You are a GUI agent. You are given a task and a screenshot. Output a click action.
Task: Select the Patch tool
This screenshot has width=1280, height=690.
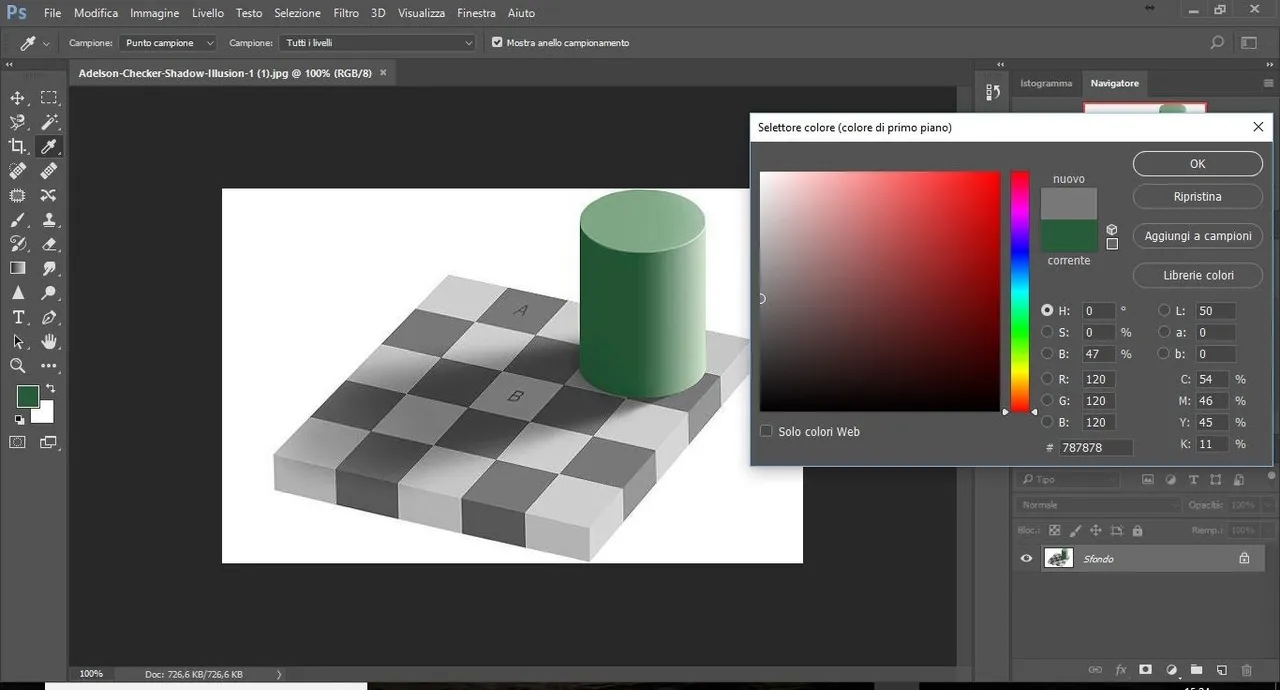click(x=18, y=195)
